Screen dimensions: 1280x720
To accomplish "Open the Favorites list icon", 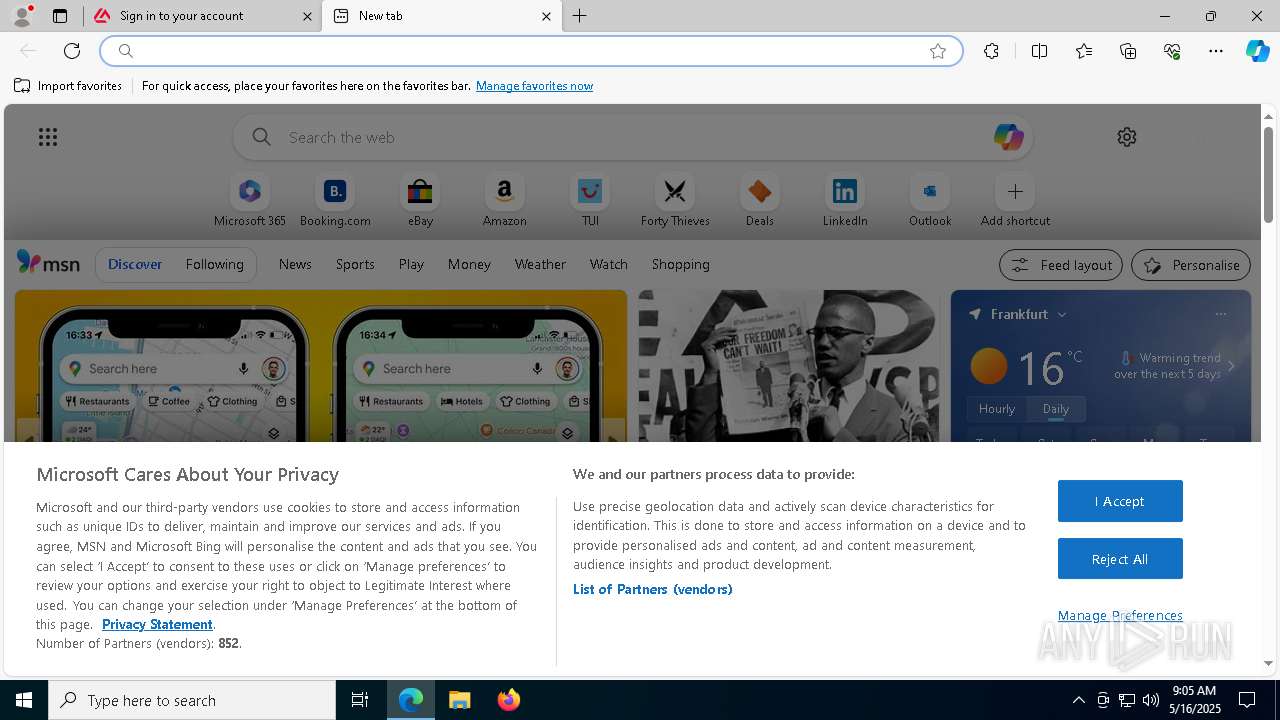I will point(1084,51).
